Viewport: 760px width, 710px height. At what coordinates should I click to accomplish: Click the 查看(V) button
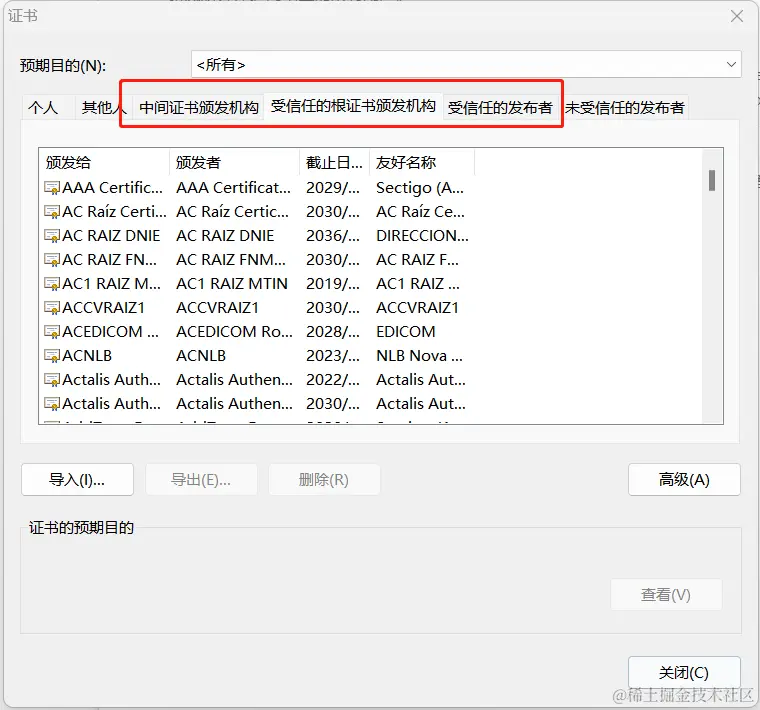tap(666, 595)
